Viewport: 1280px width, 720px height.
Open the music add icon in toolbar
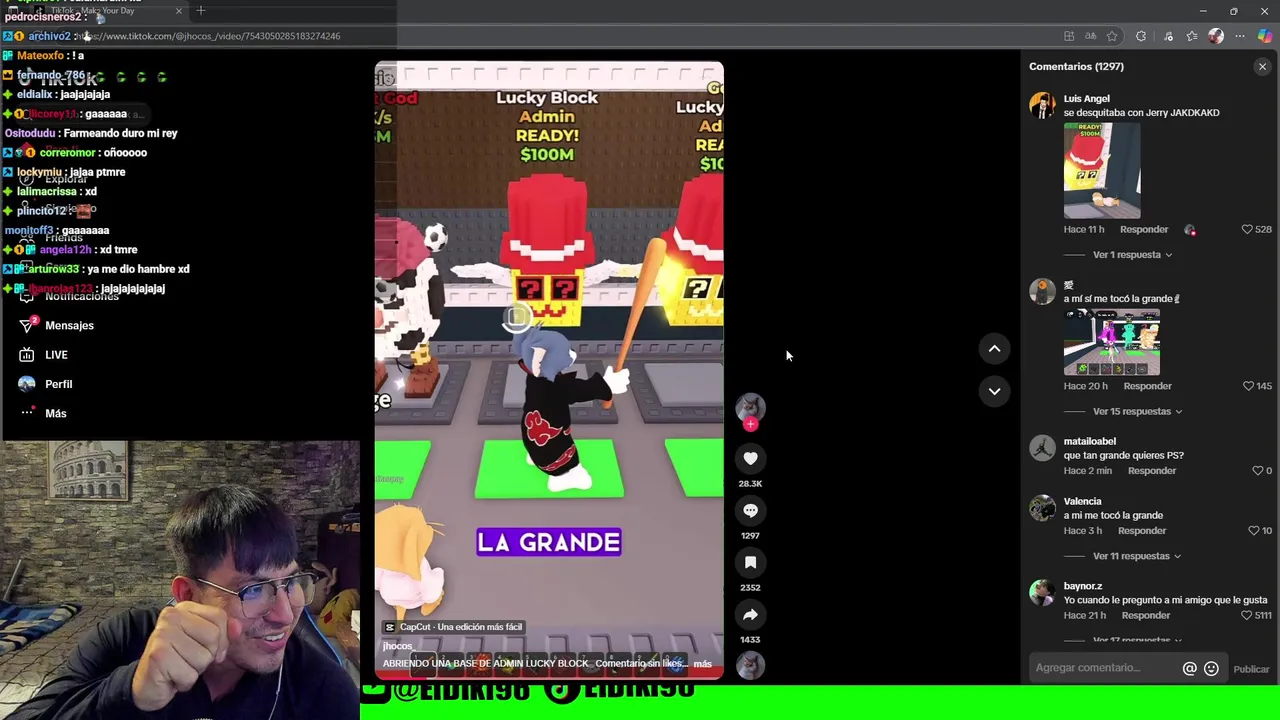click(1168, 36)
